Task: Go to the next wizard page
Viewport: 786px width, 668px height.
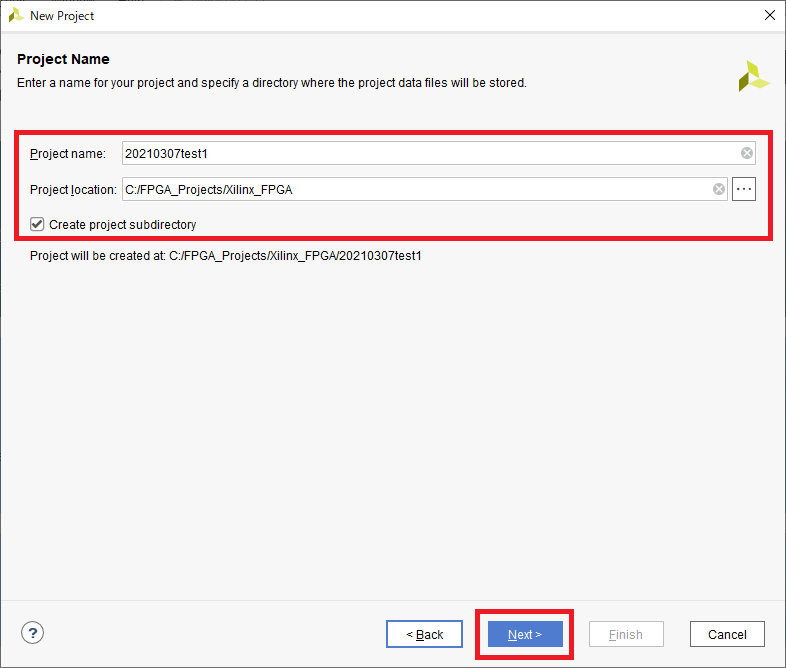Action: [x=525, y=634]
